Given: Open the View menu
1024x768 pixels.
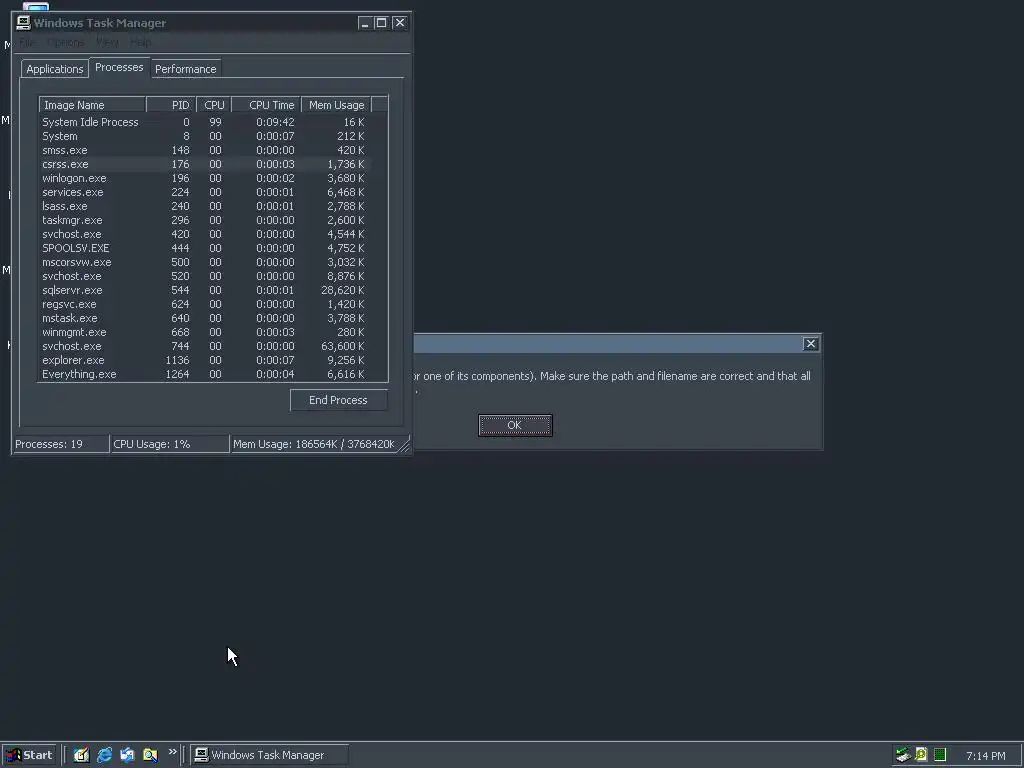Looking at the screenshot, I should click(x=107, y=42).
